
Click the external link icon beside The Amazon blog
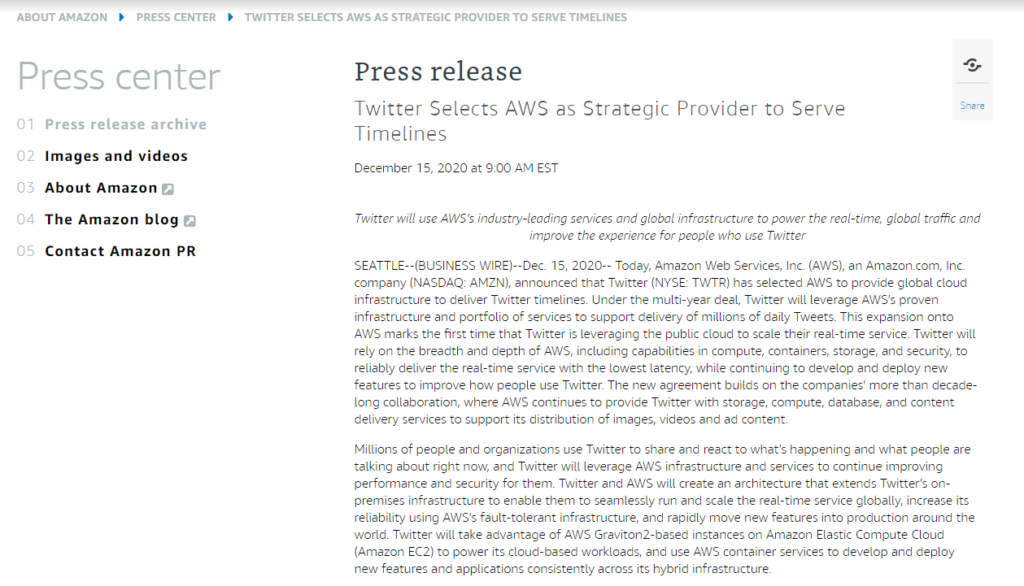[189, 221]
